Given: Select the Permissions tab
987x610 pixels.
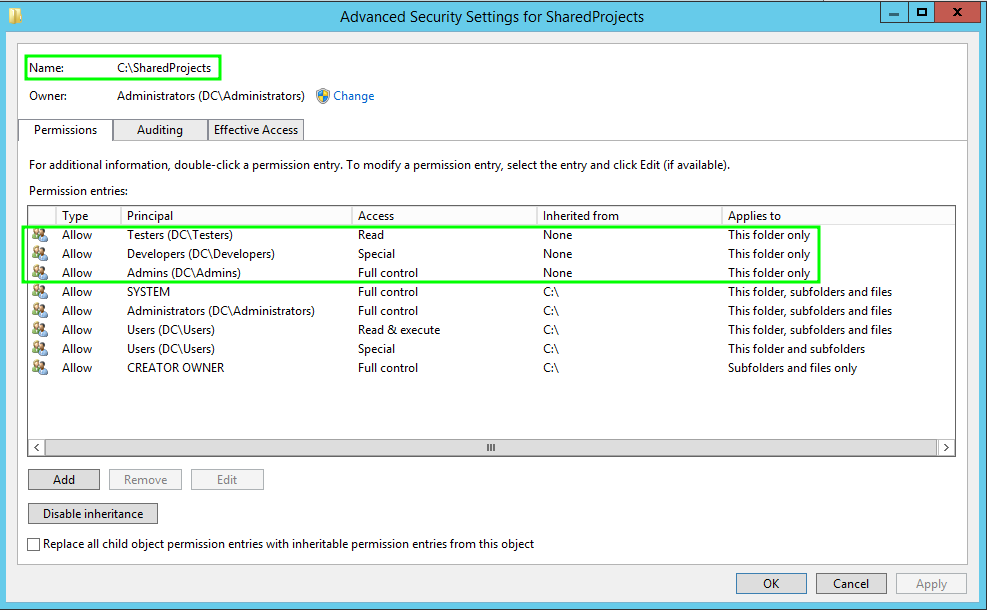Looking at the screenshot, I should [x=66, y=130].
